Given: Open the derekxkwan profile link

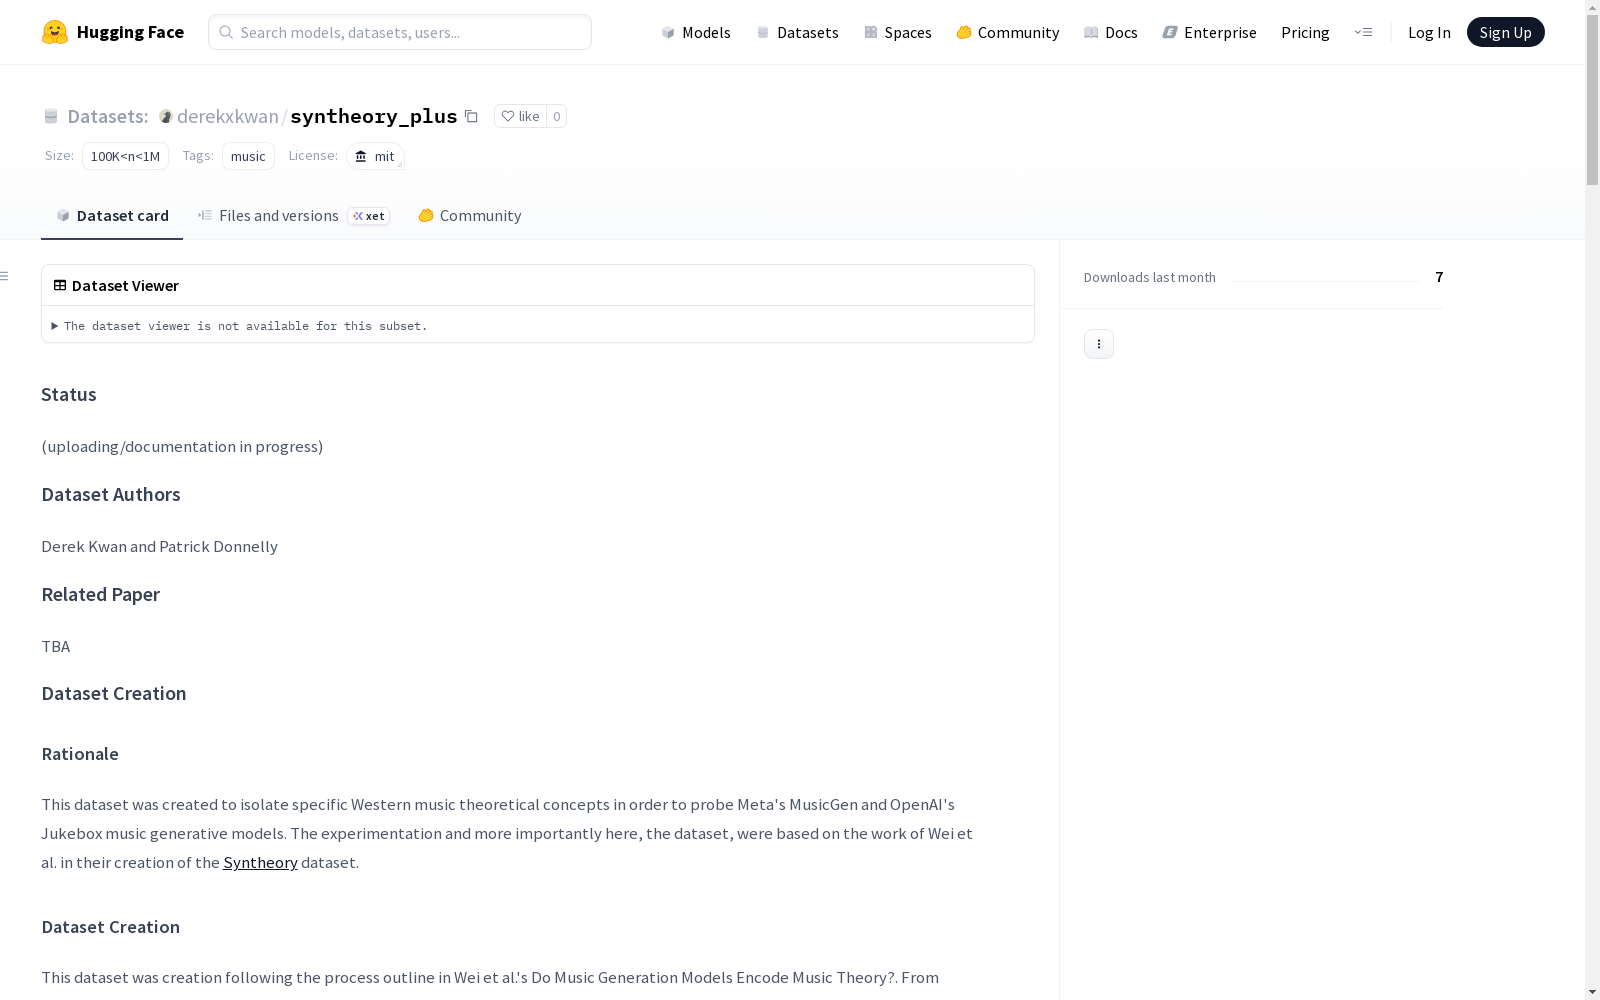Looking at the screenshot, I should point(228,116).
